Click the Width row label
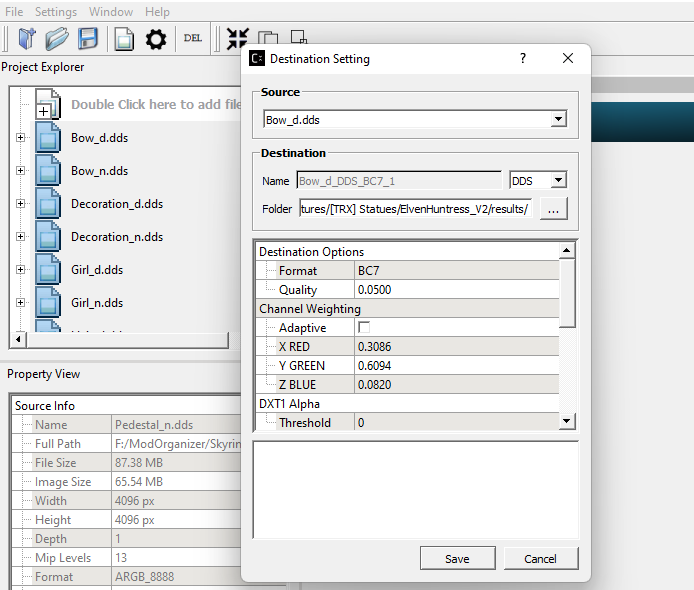Screen dimensions: 694x590 pos(51,501)
